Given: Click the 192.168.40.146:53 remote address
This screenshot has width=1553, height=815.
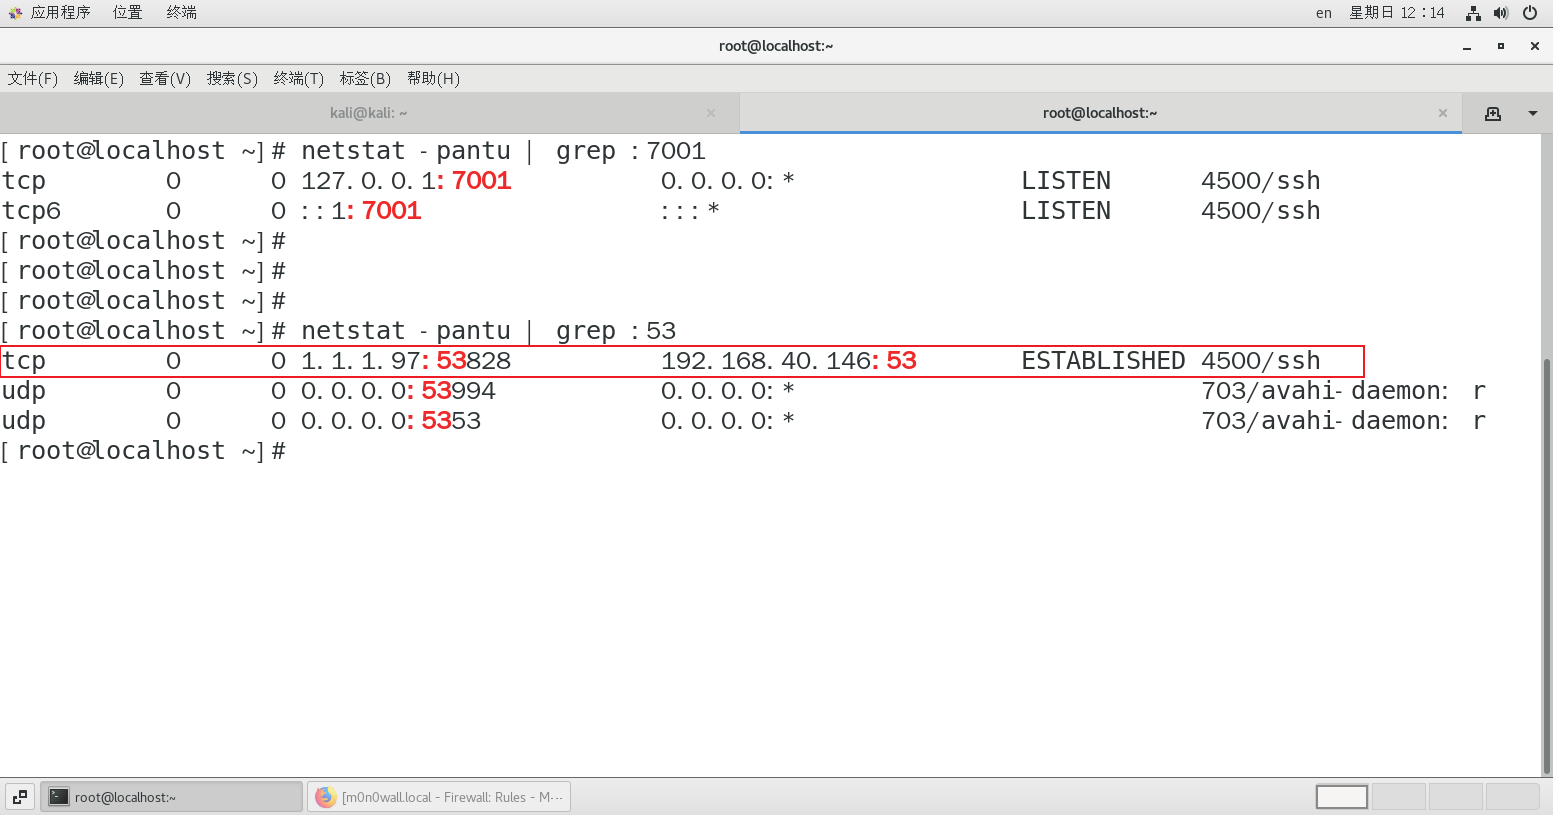Looking at the screenshot, I should pyautogui.click(x=789, y=361).
